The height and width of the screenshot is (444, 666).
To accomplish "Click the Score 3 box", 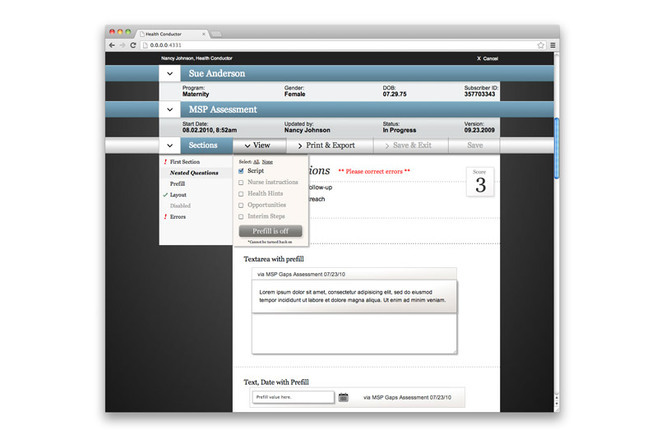I will (480, 182).
